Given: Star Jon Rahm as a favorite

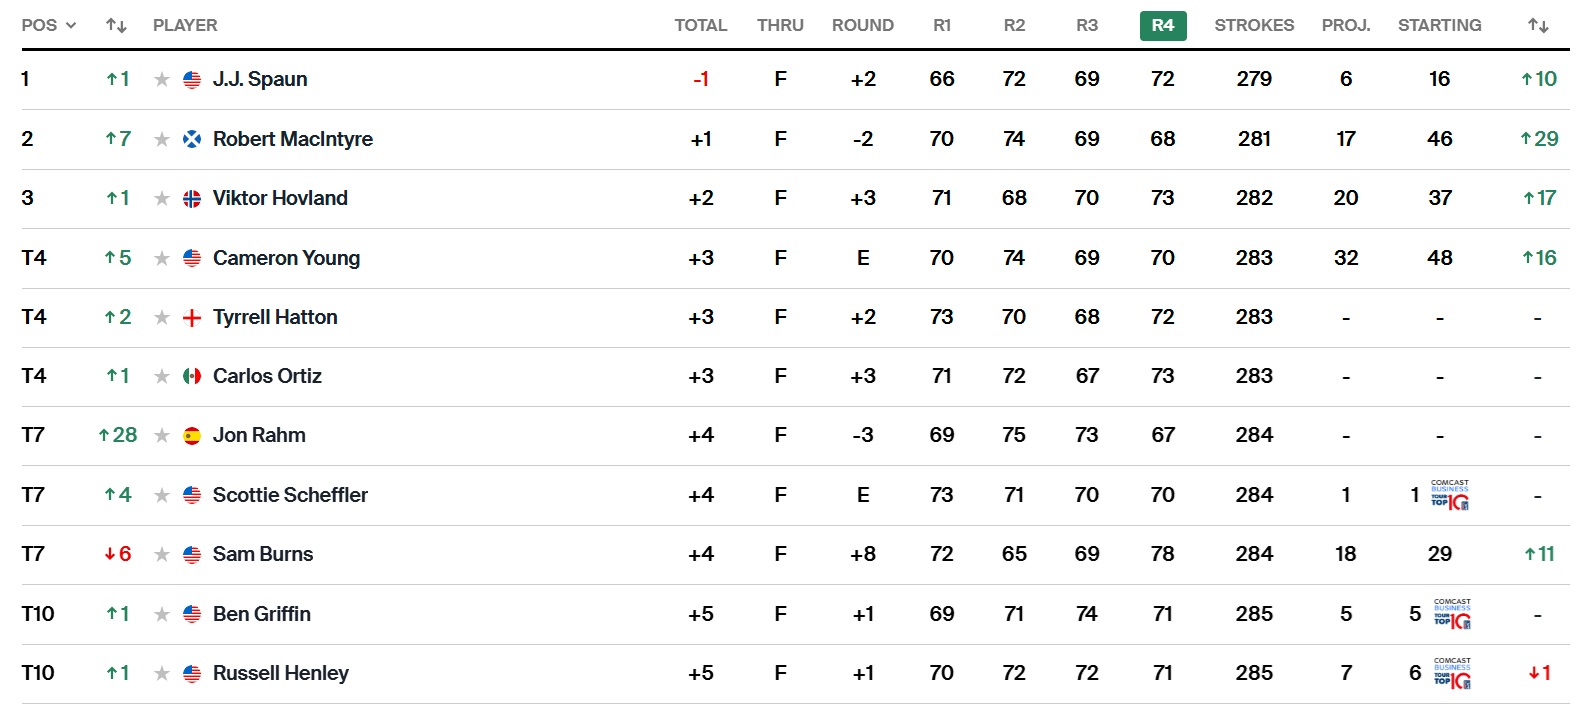Looking at the screenshot, I should pos(162,436).
